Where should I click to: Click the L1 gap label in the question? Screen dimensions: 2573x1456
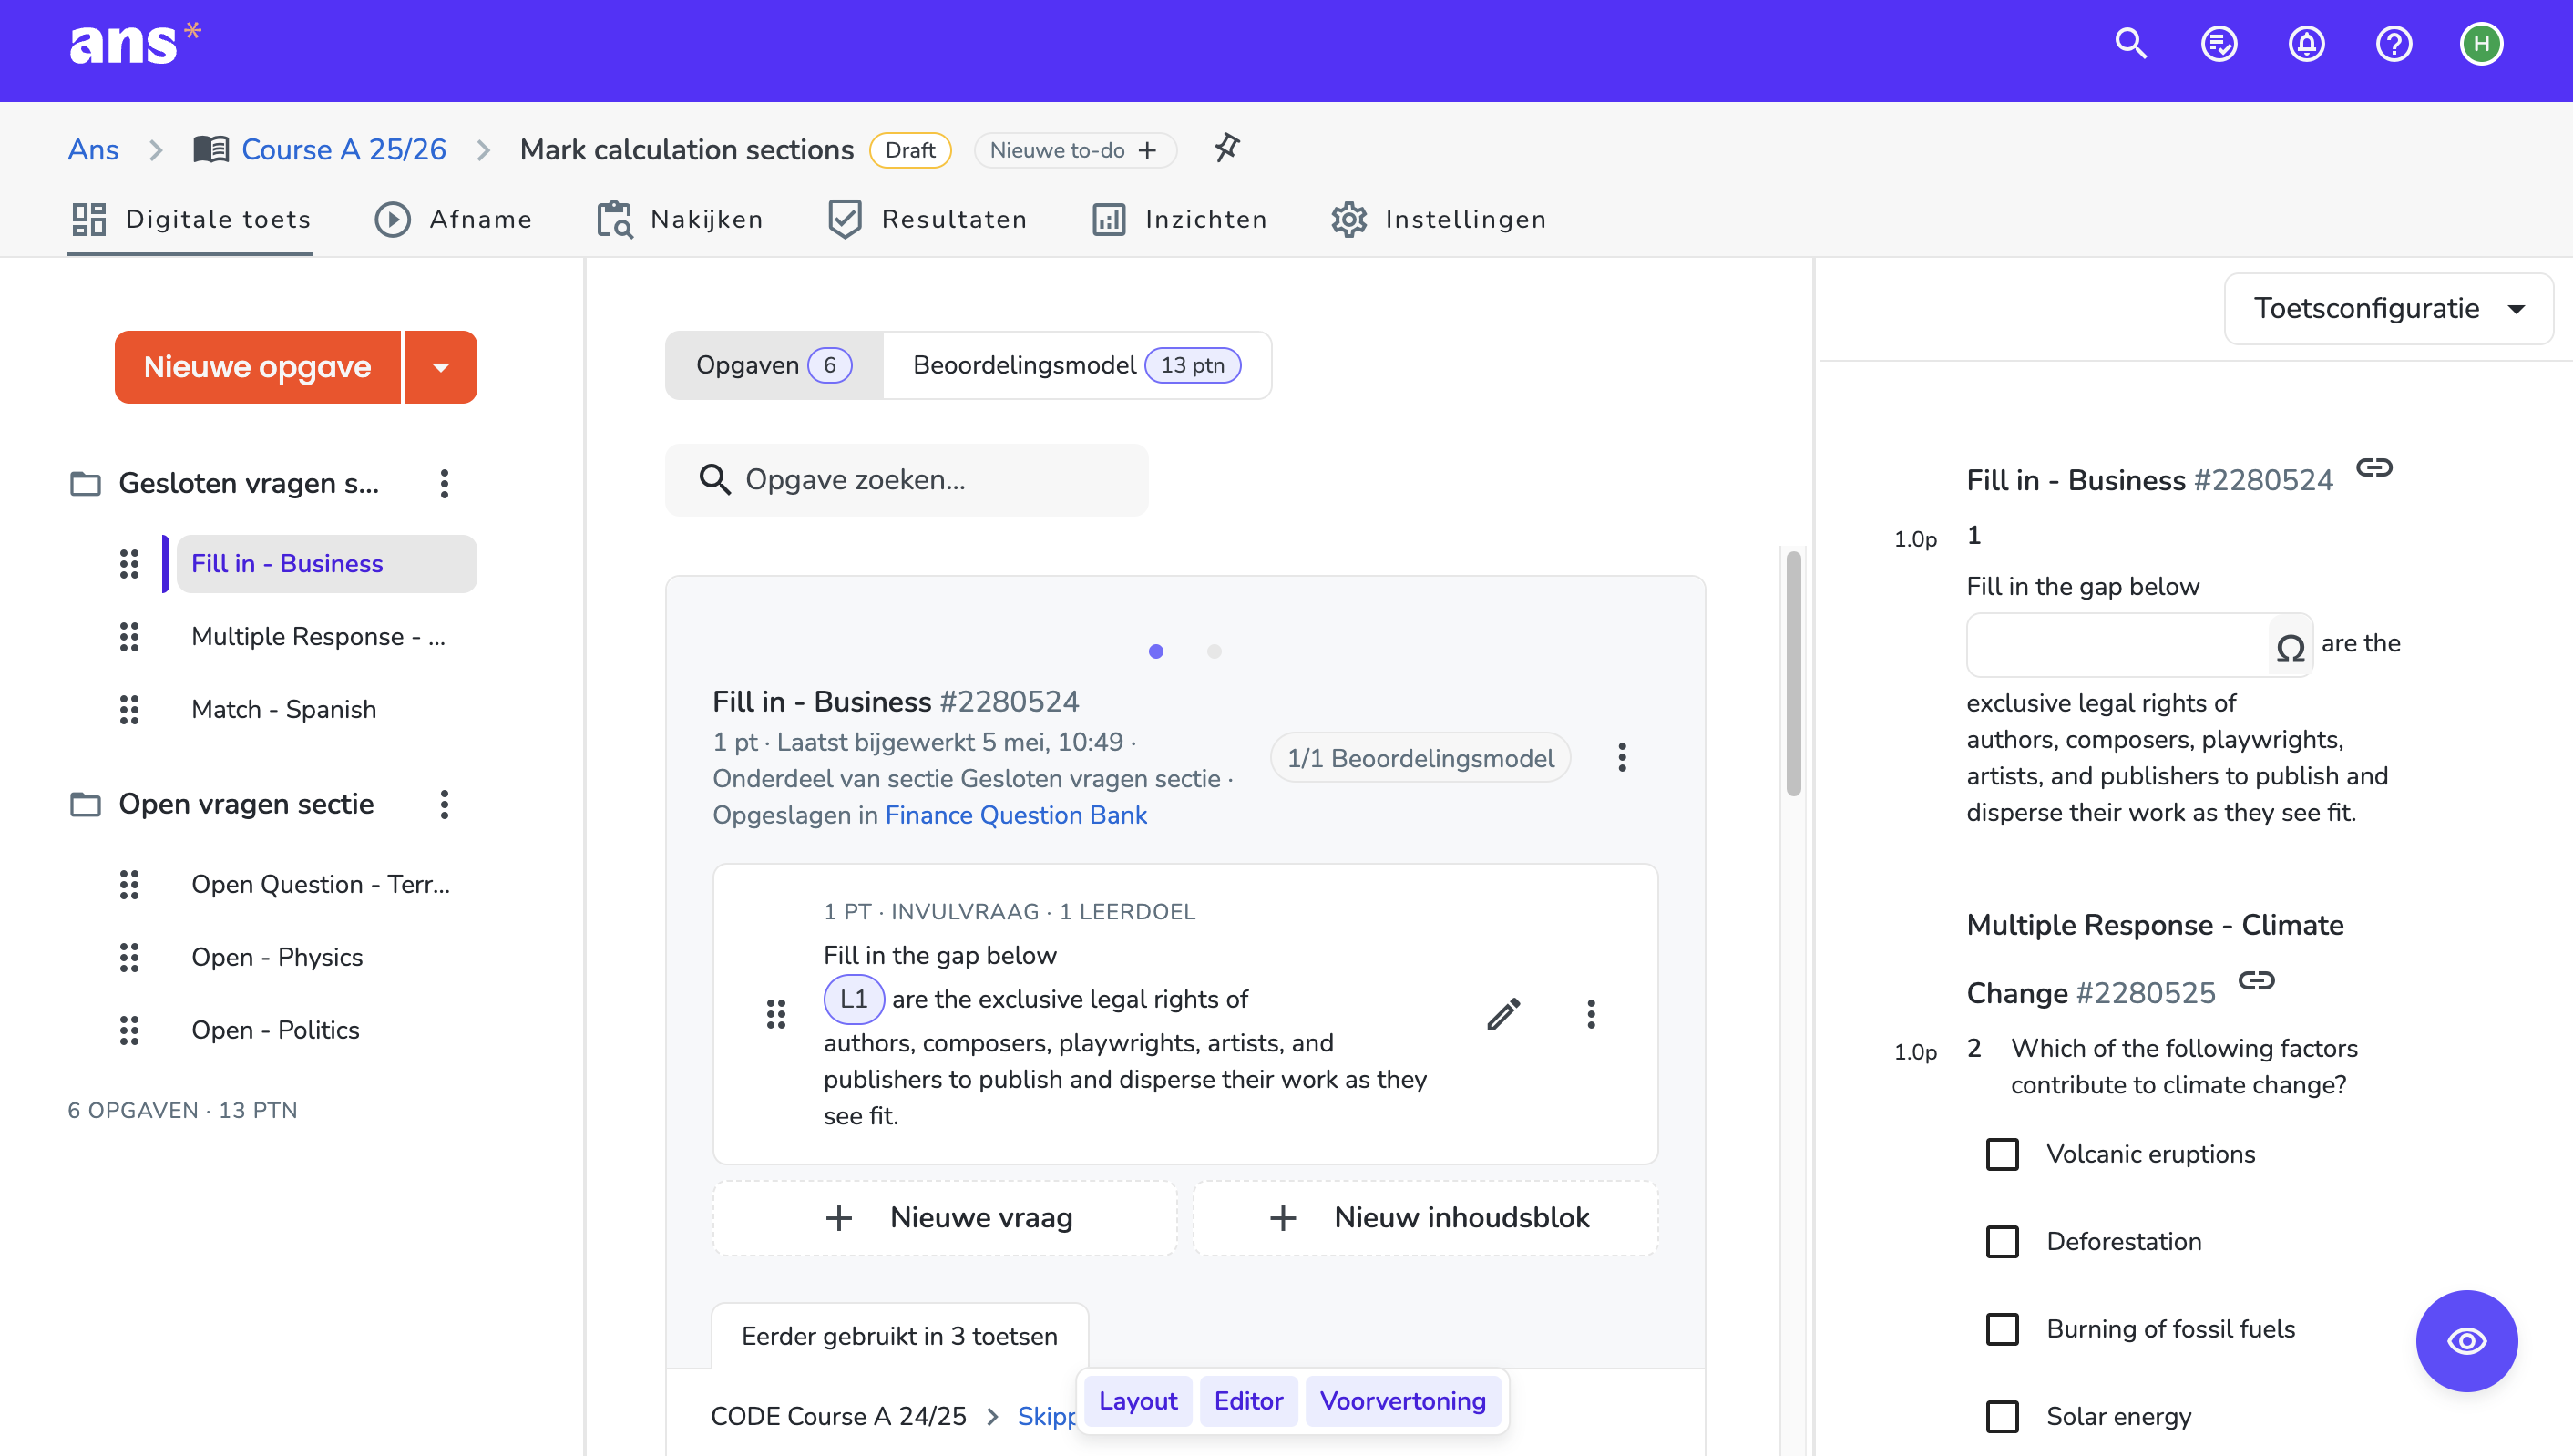(853, 999)
